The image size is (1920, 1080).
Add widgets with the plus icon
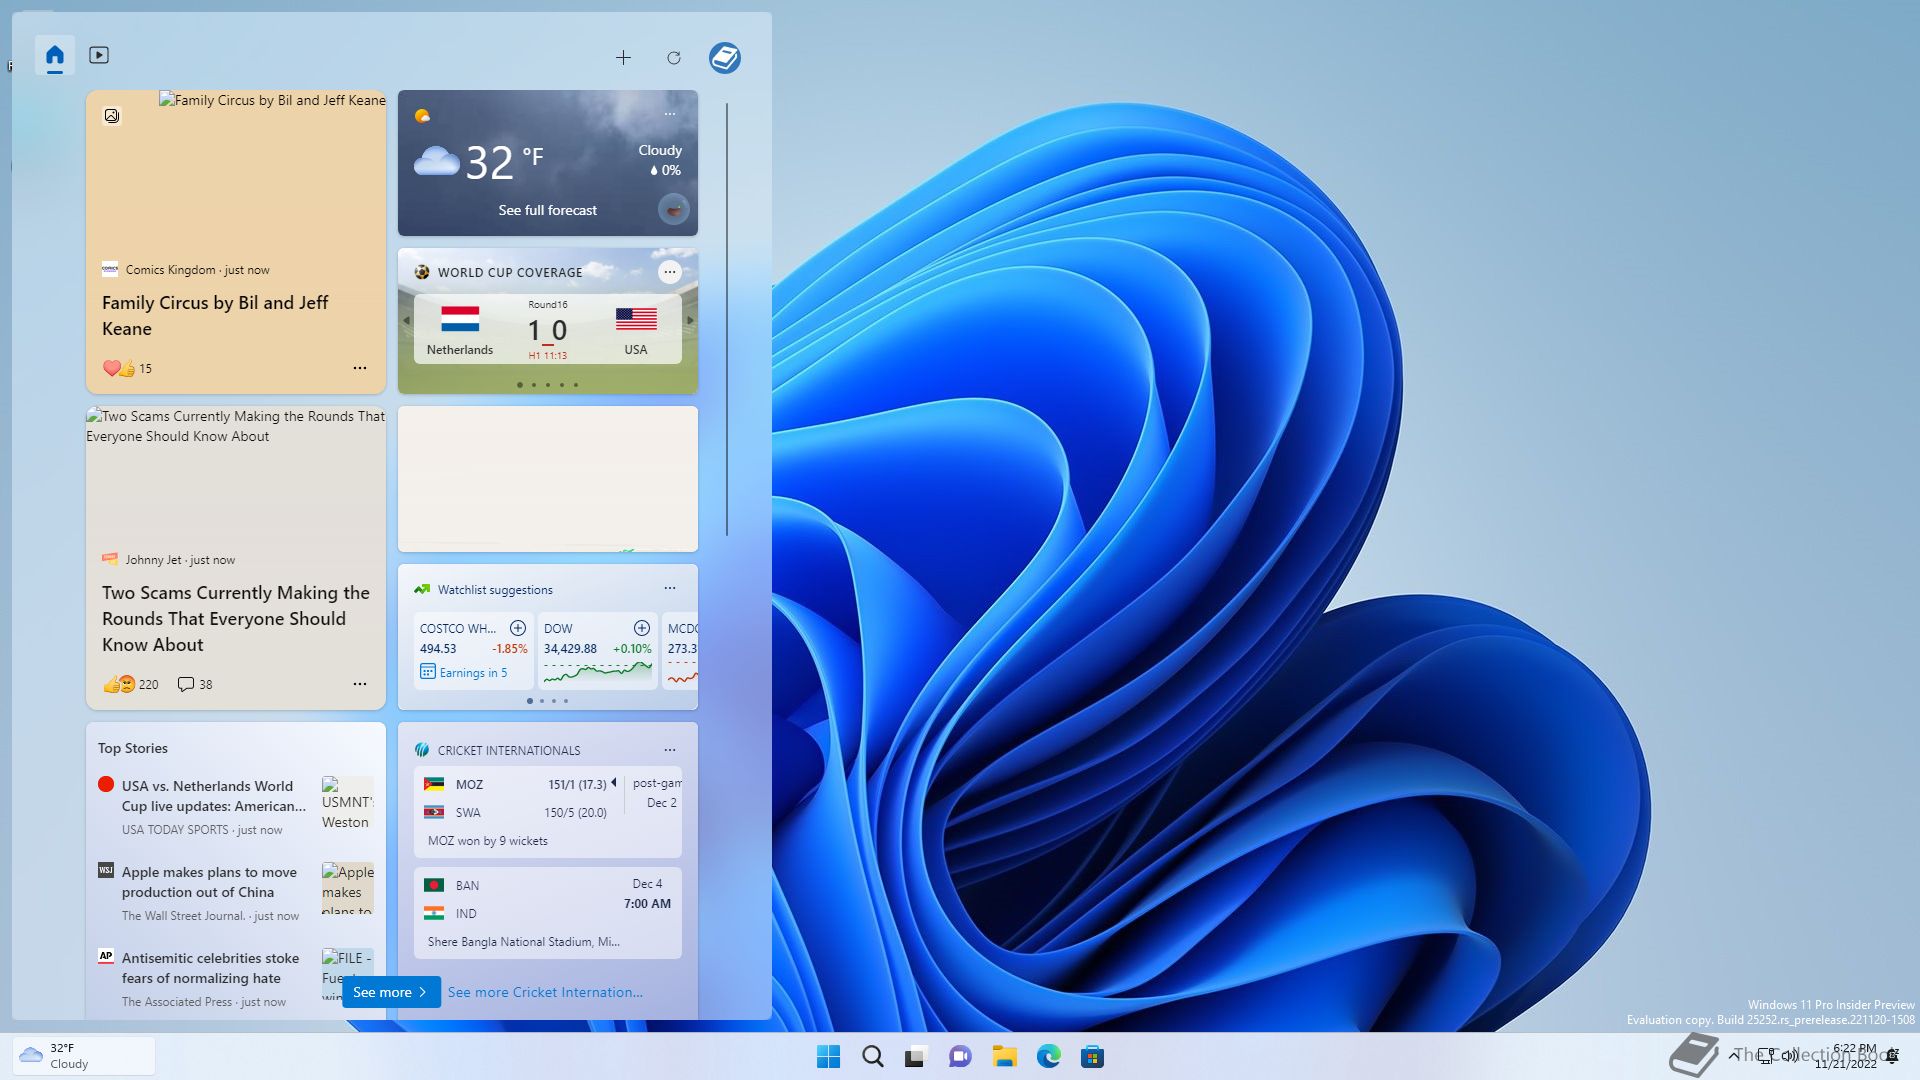pos(623,58)
